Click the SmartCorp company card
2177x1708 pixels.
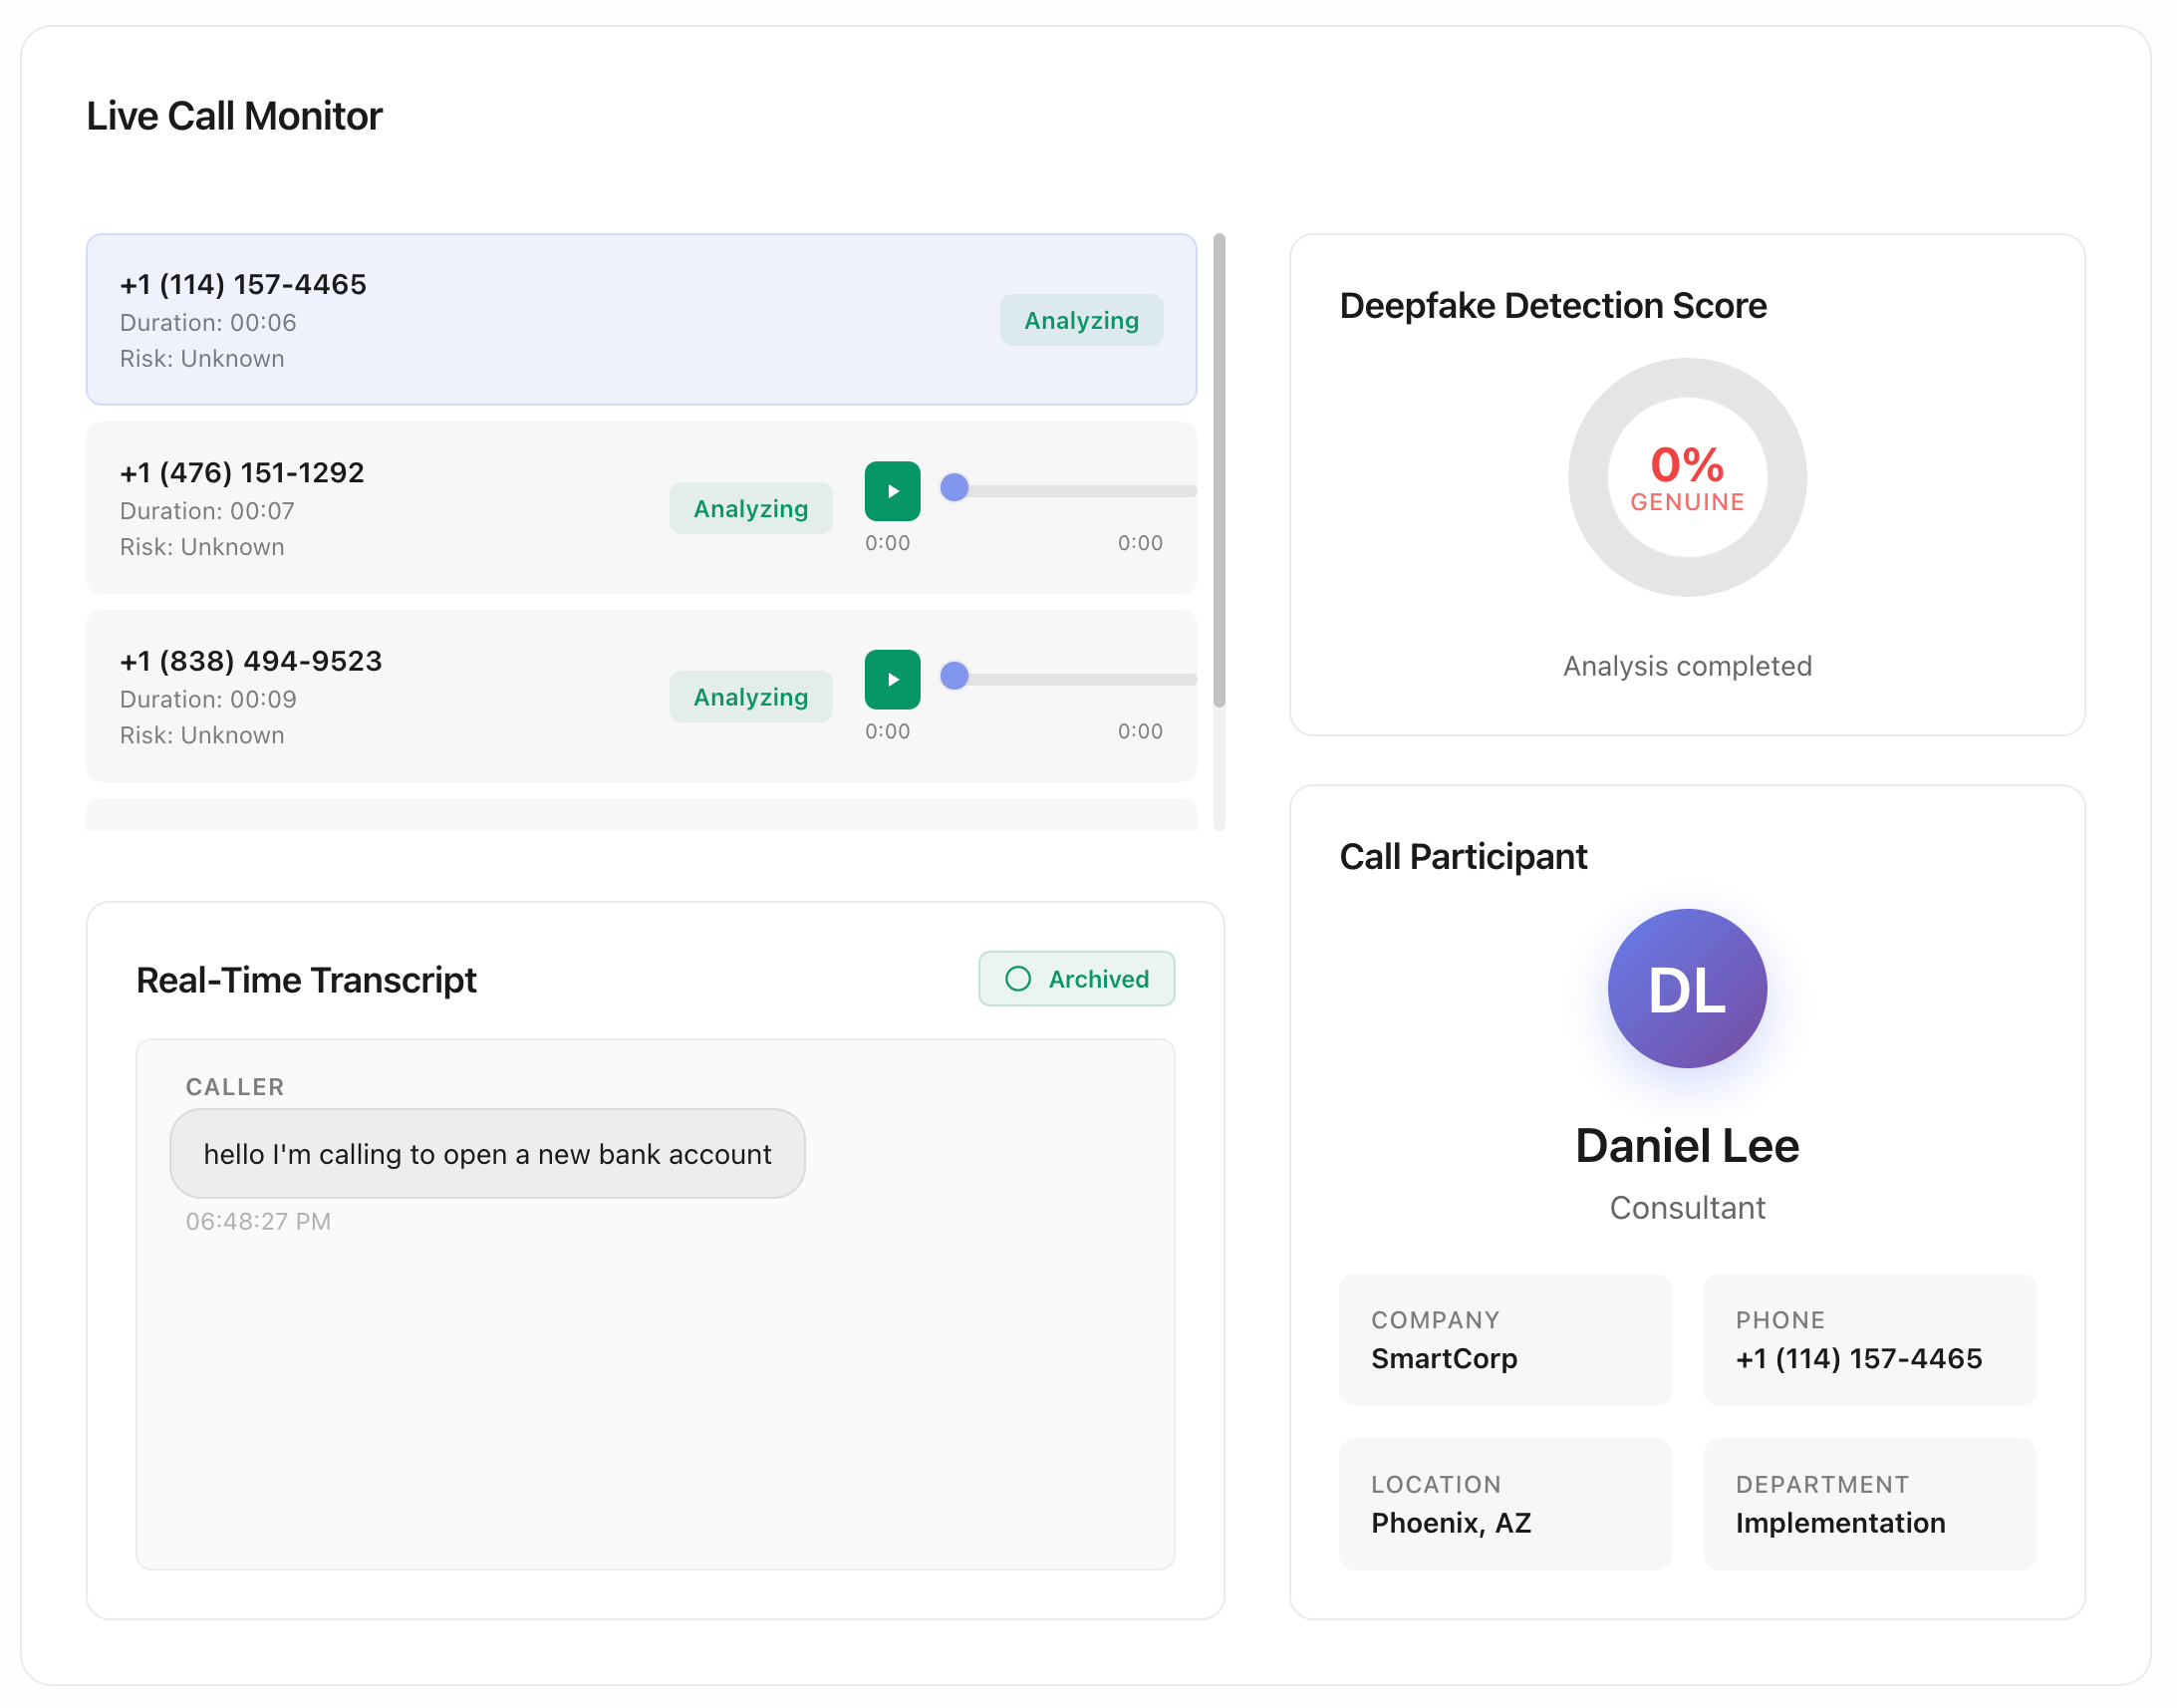(1505, 1340)
